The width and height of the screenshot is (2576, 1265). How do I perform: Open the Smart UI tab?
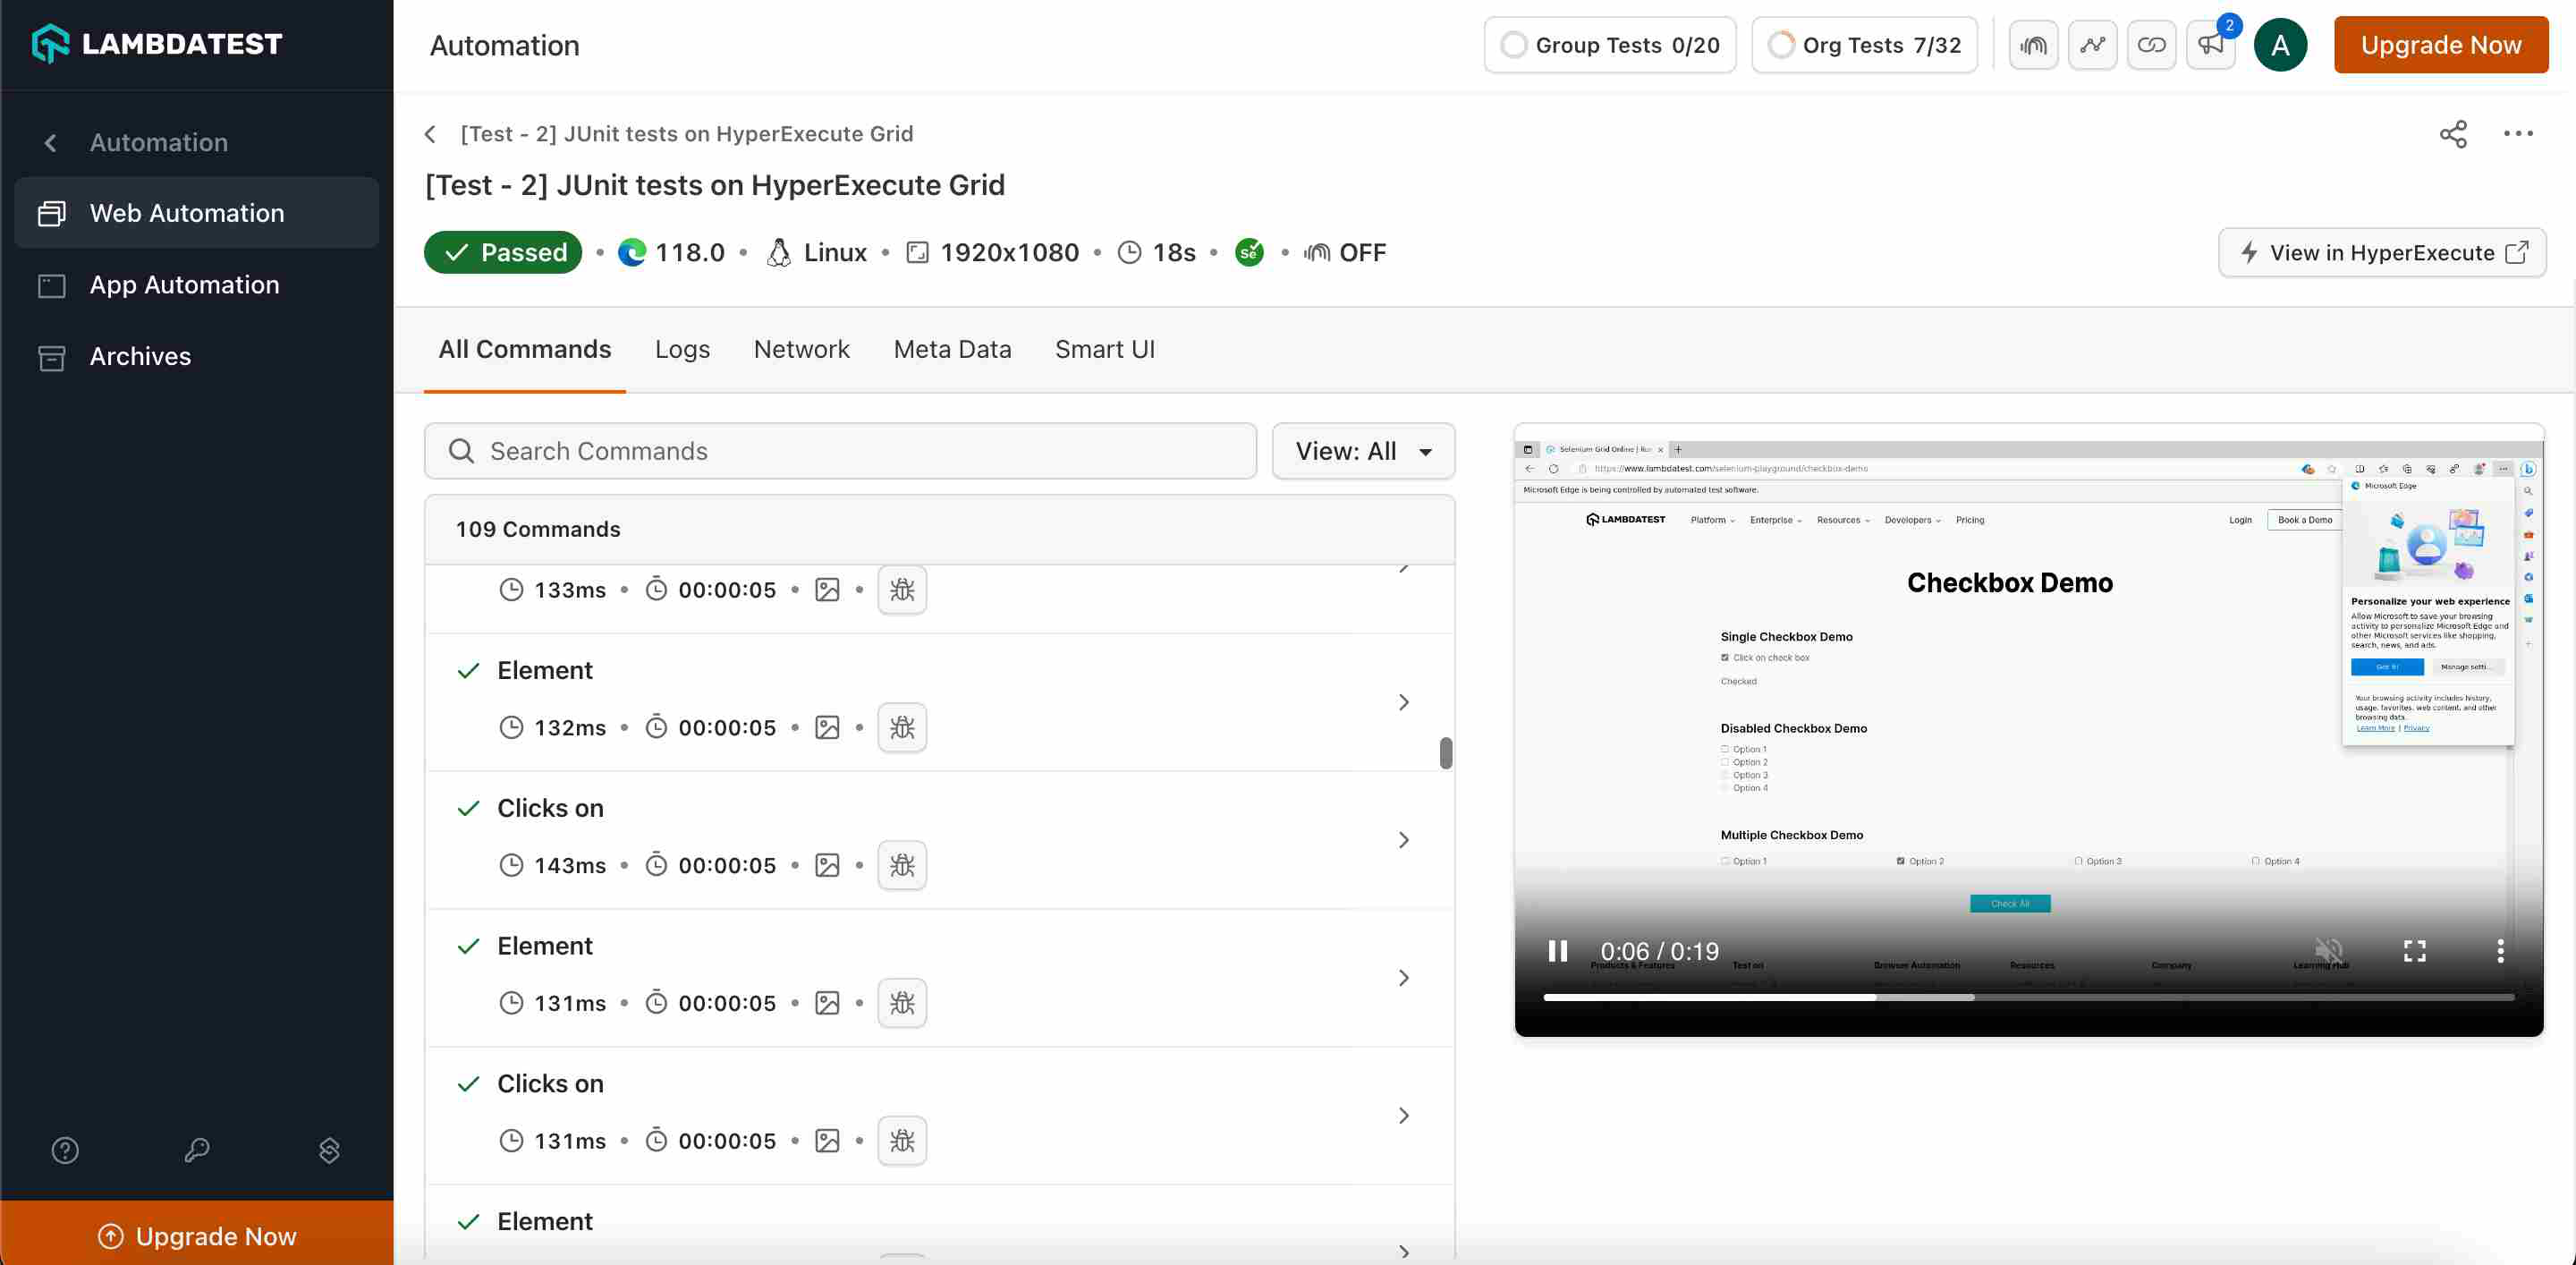[1105, 349]
